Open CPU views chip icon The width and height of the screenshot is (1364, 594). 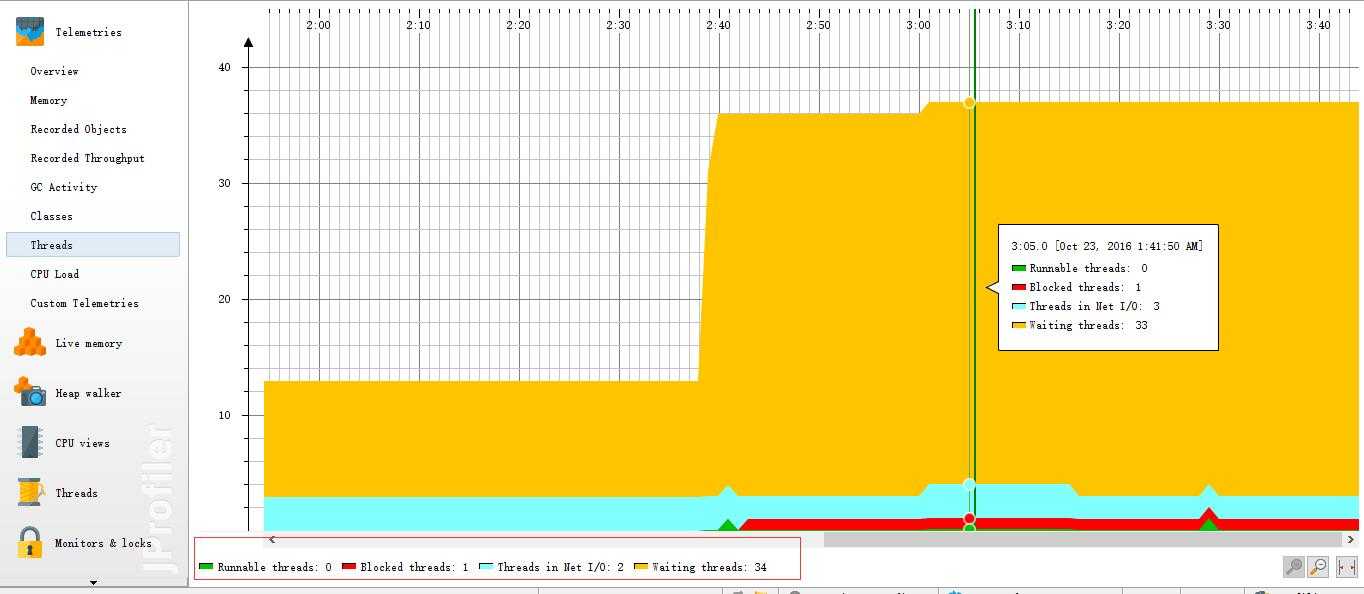(30, 443)
